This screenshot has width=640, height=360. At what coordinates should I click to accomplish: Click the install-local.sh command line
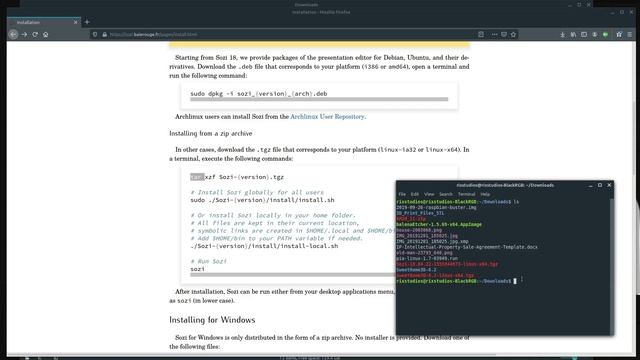pos(264,246)
